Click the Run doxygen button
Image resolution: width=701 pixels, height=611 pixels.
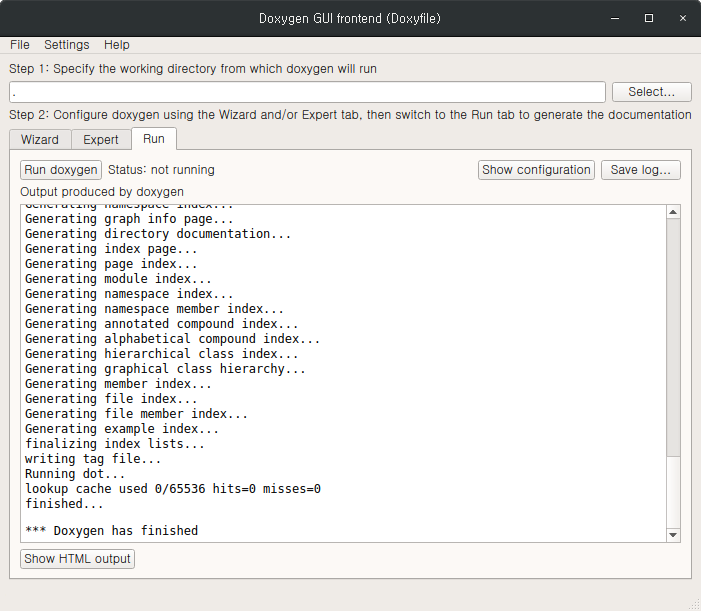pos(61,170)
